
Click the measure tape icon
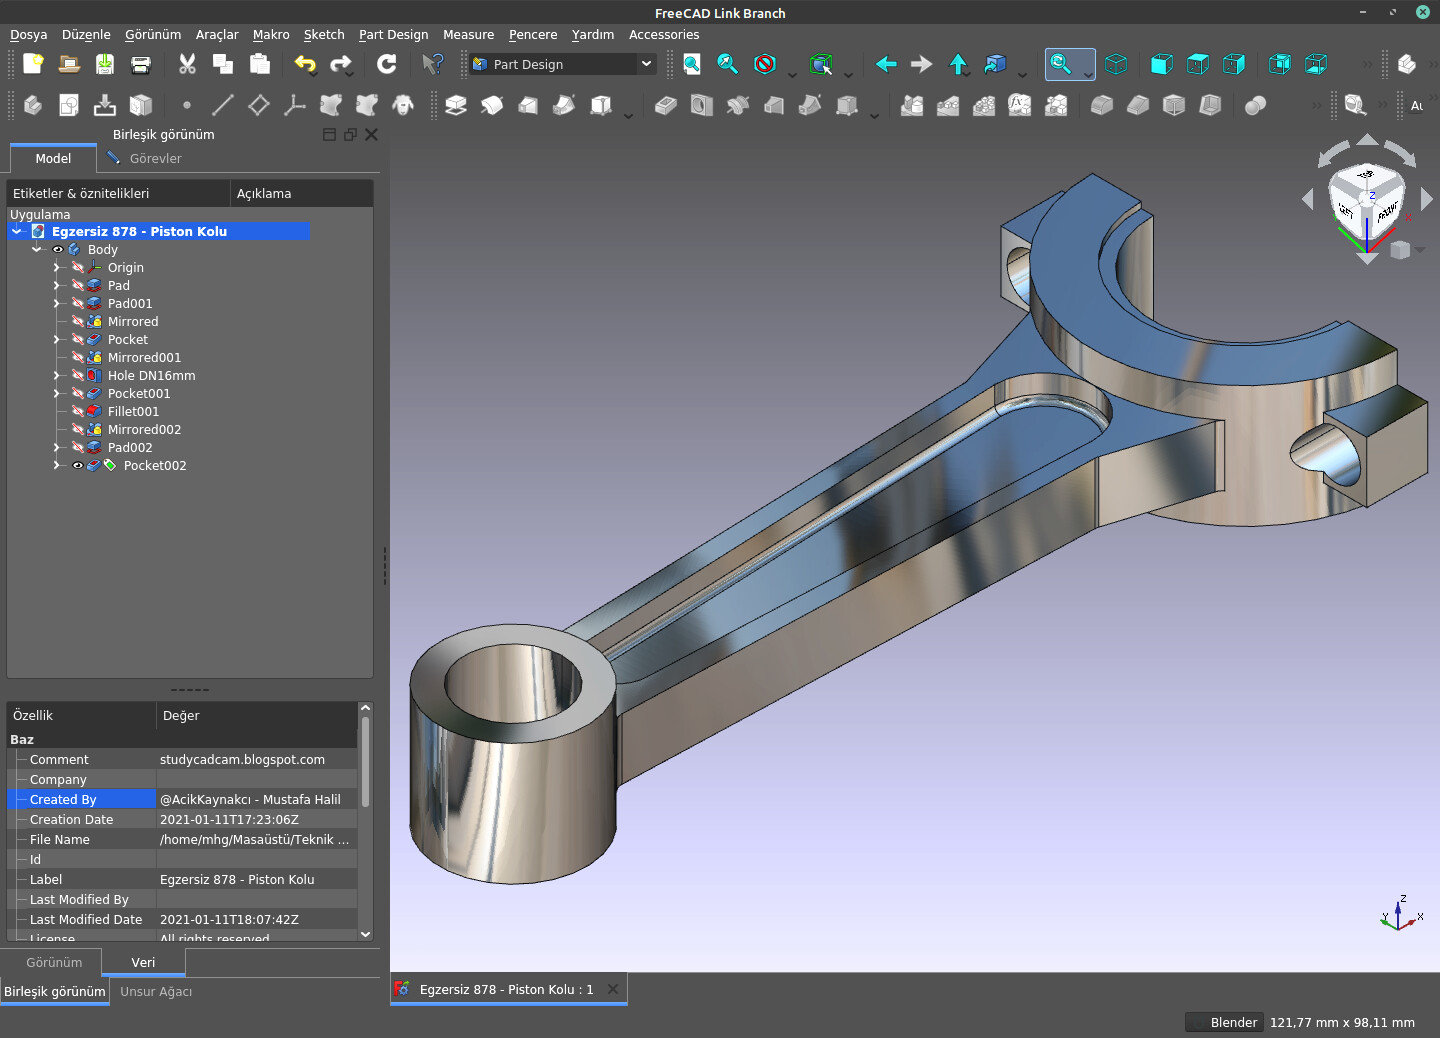pos(1355,105)
